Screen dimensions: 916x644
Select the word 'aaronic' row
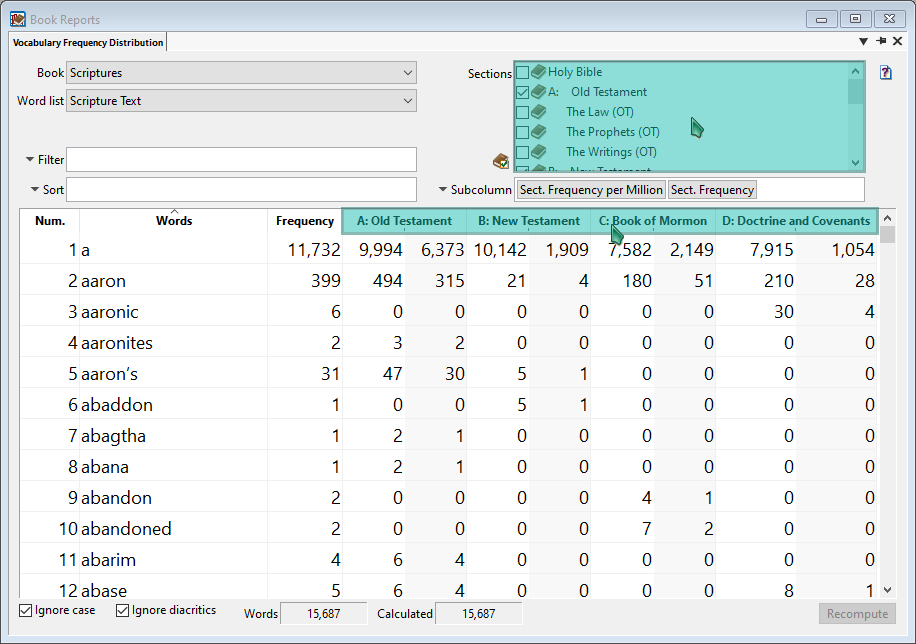pyautogui.click(x=449, y=312)
